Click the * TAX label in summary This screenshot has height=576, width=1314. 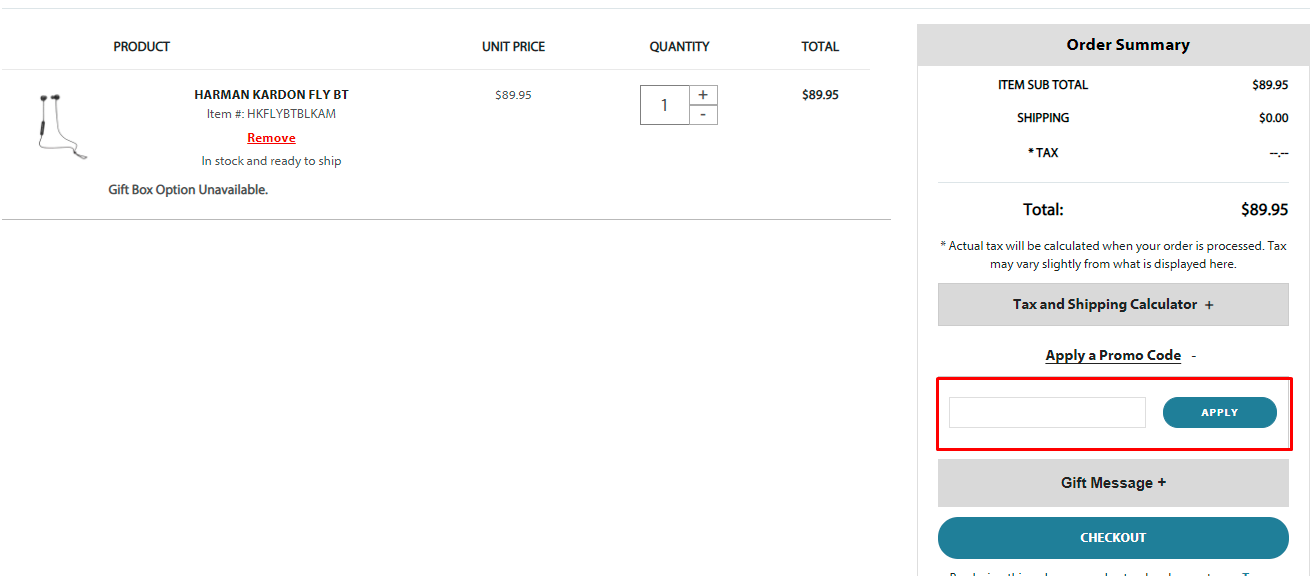pos(1043,153)
